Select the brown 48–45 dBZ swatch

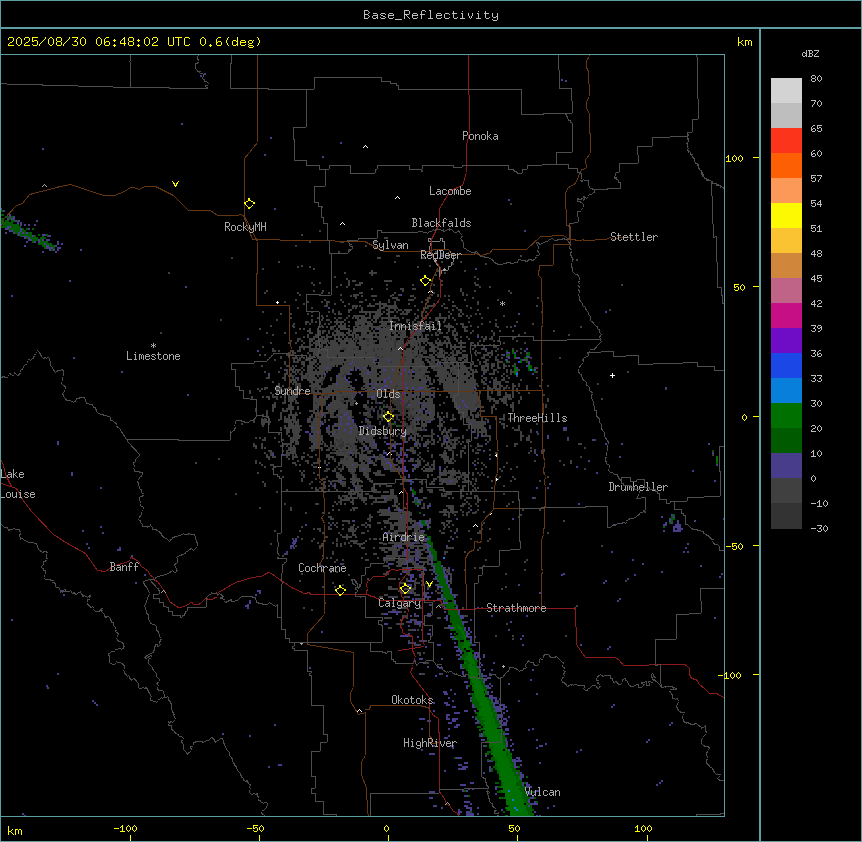tap(786, 265)
